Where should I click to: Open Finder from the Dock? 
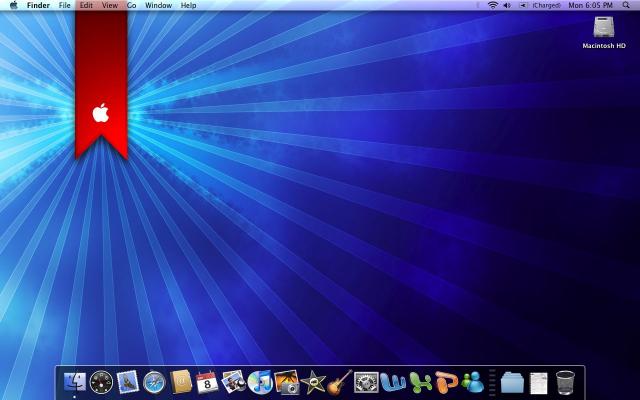pyautogui.click(x=75, y=382)
